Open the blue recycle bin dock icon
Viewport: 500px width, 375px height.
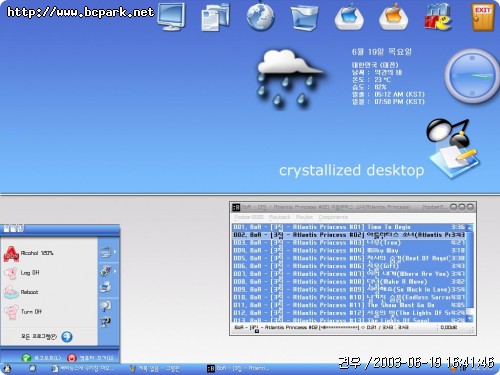point(304,18)
